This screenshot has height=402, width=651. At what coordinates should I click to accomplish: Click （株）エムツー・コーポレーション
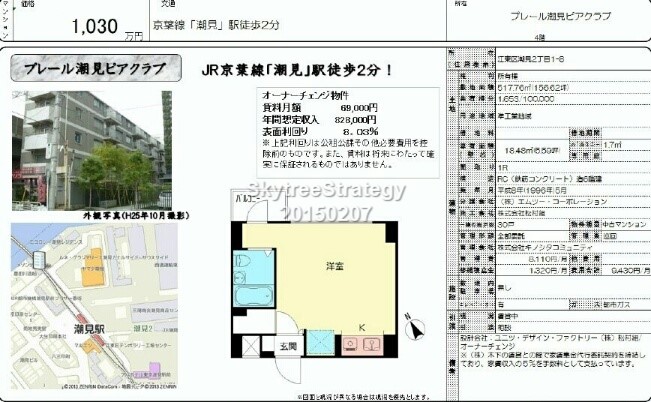[552, 202]
